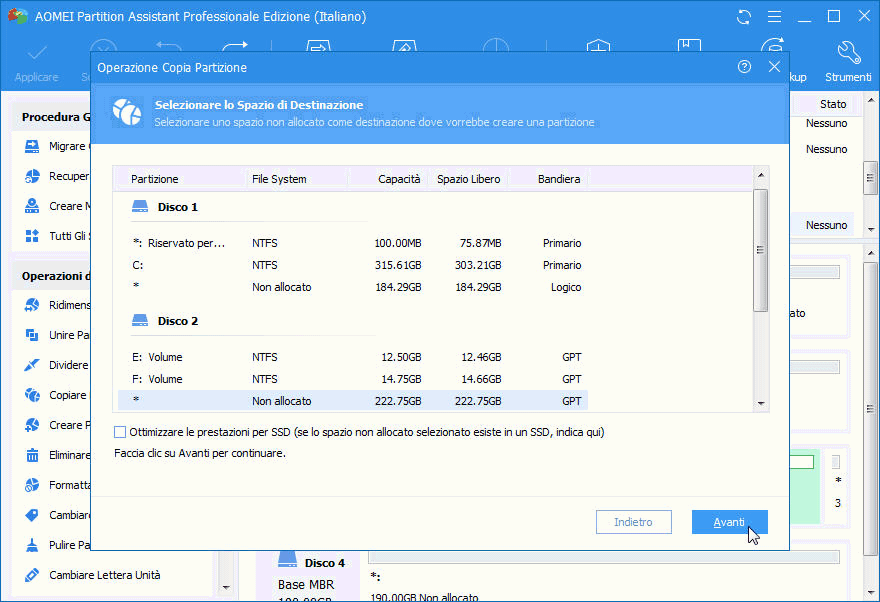Open the dialog help question mark icon
The width and height of the screenshot is (880, 602).
744,67
